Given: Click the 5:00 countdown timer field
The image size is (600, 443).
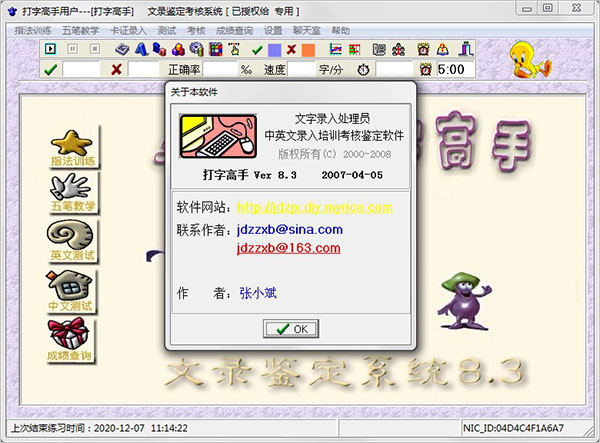Looking at the screenshot, I should [455, 69].
